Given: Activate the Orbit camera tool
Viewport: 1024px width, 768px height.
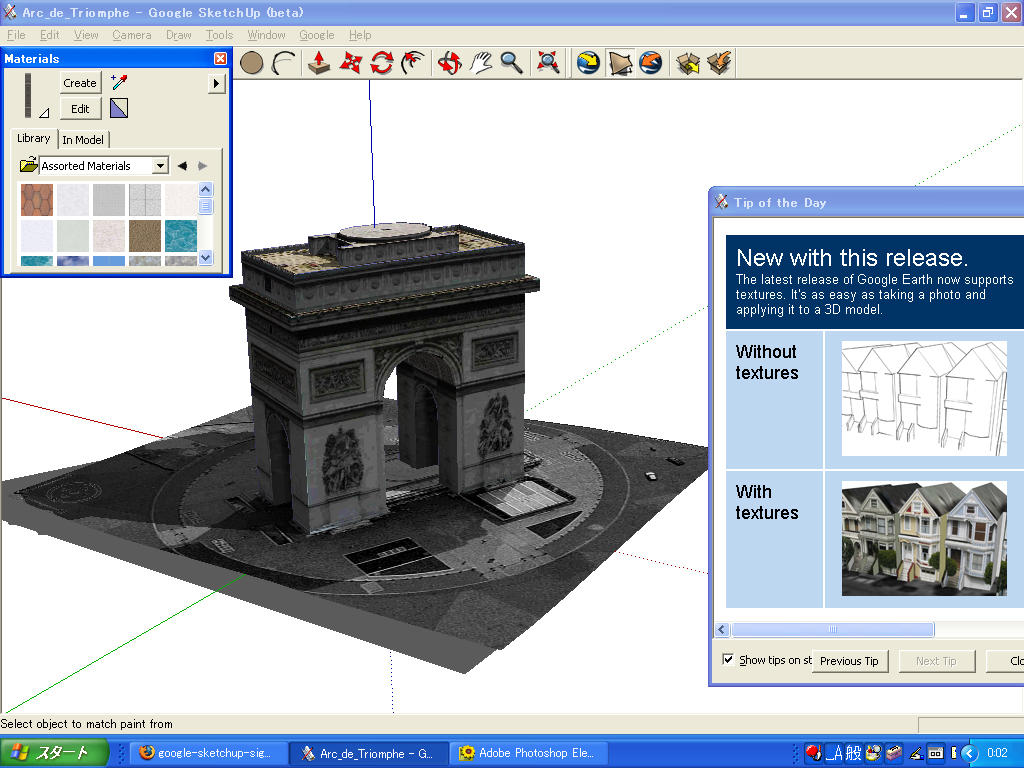Looking at the screenshot, I should (449, 63).
